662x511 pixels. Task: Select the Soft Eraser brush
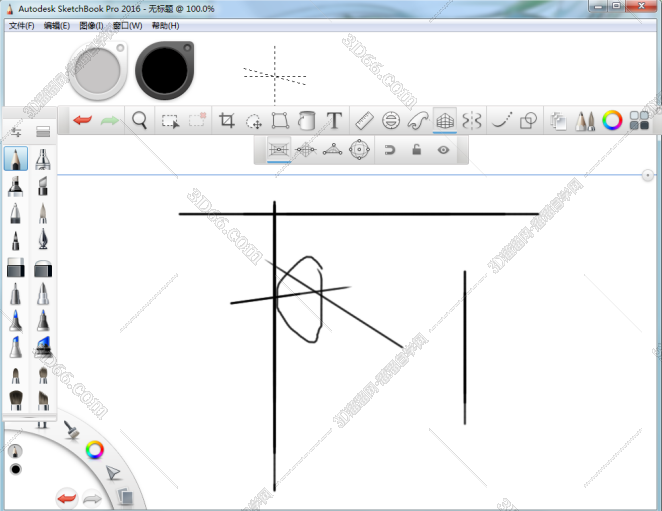[43, 268]
